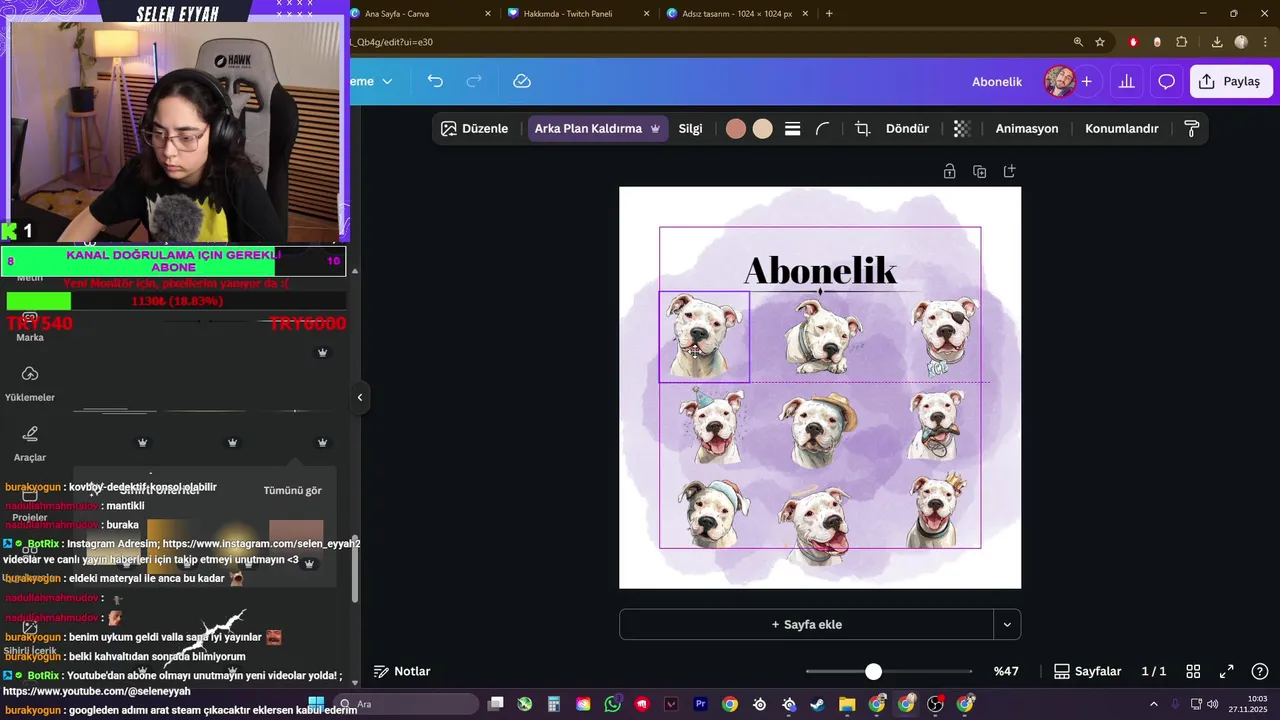The image size is (1280, 720).
Task: Collapse the side panel arrow
Action: click(x=360, y=397)
